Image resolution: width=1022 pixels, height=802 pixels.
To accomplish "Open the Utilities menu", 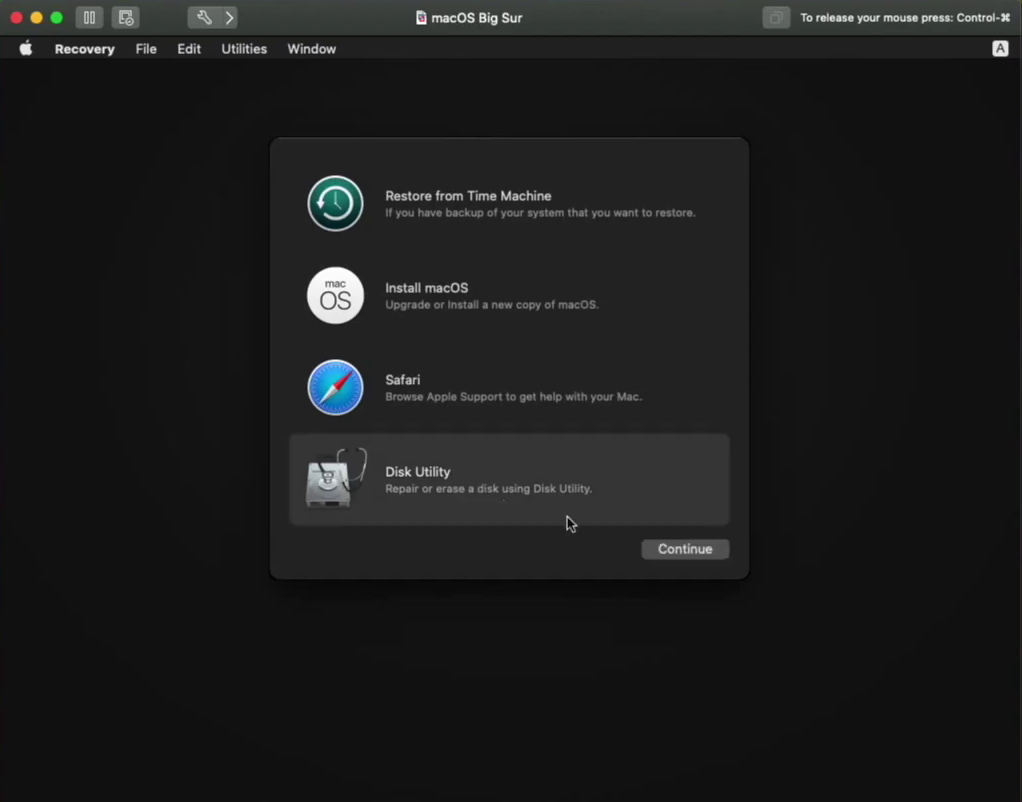I will point(244,49).
